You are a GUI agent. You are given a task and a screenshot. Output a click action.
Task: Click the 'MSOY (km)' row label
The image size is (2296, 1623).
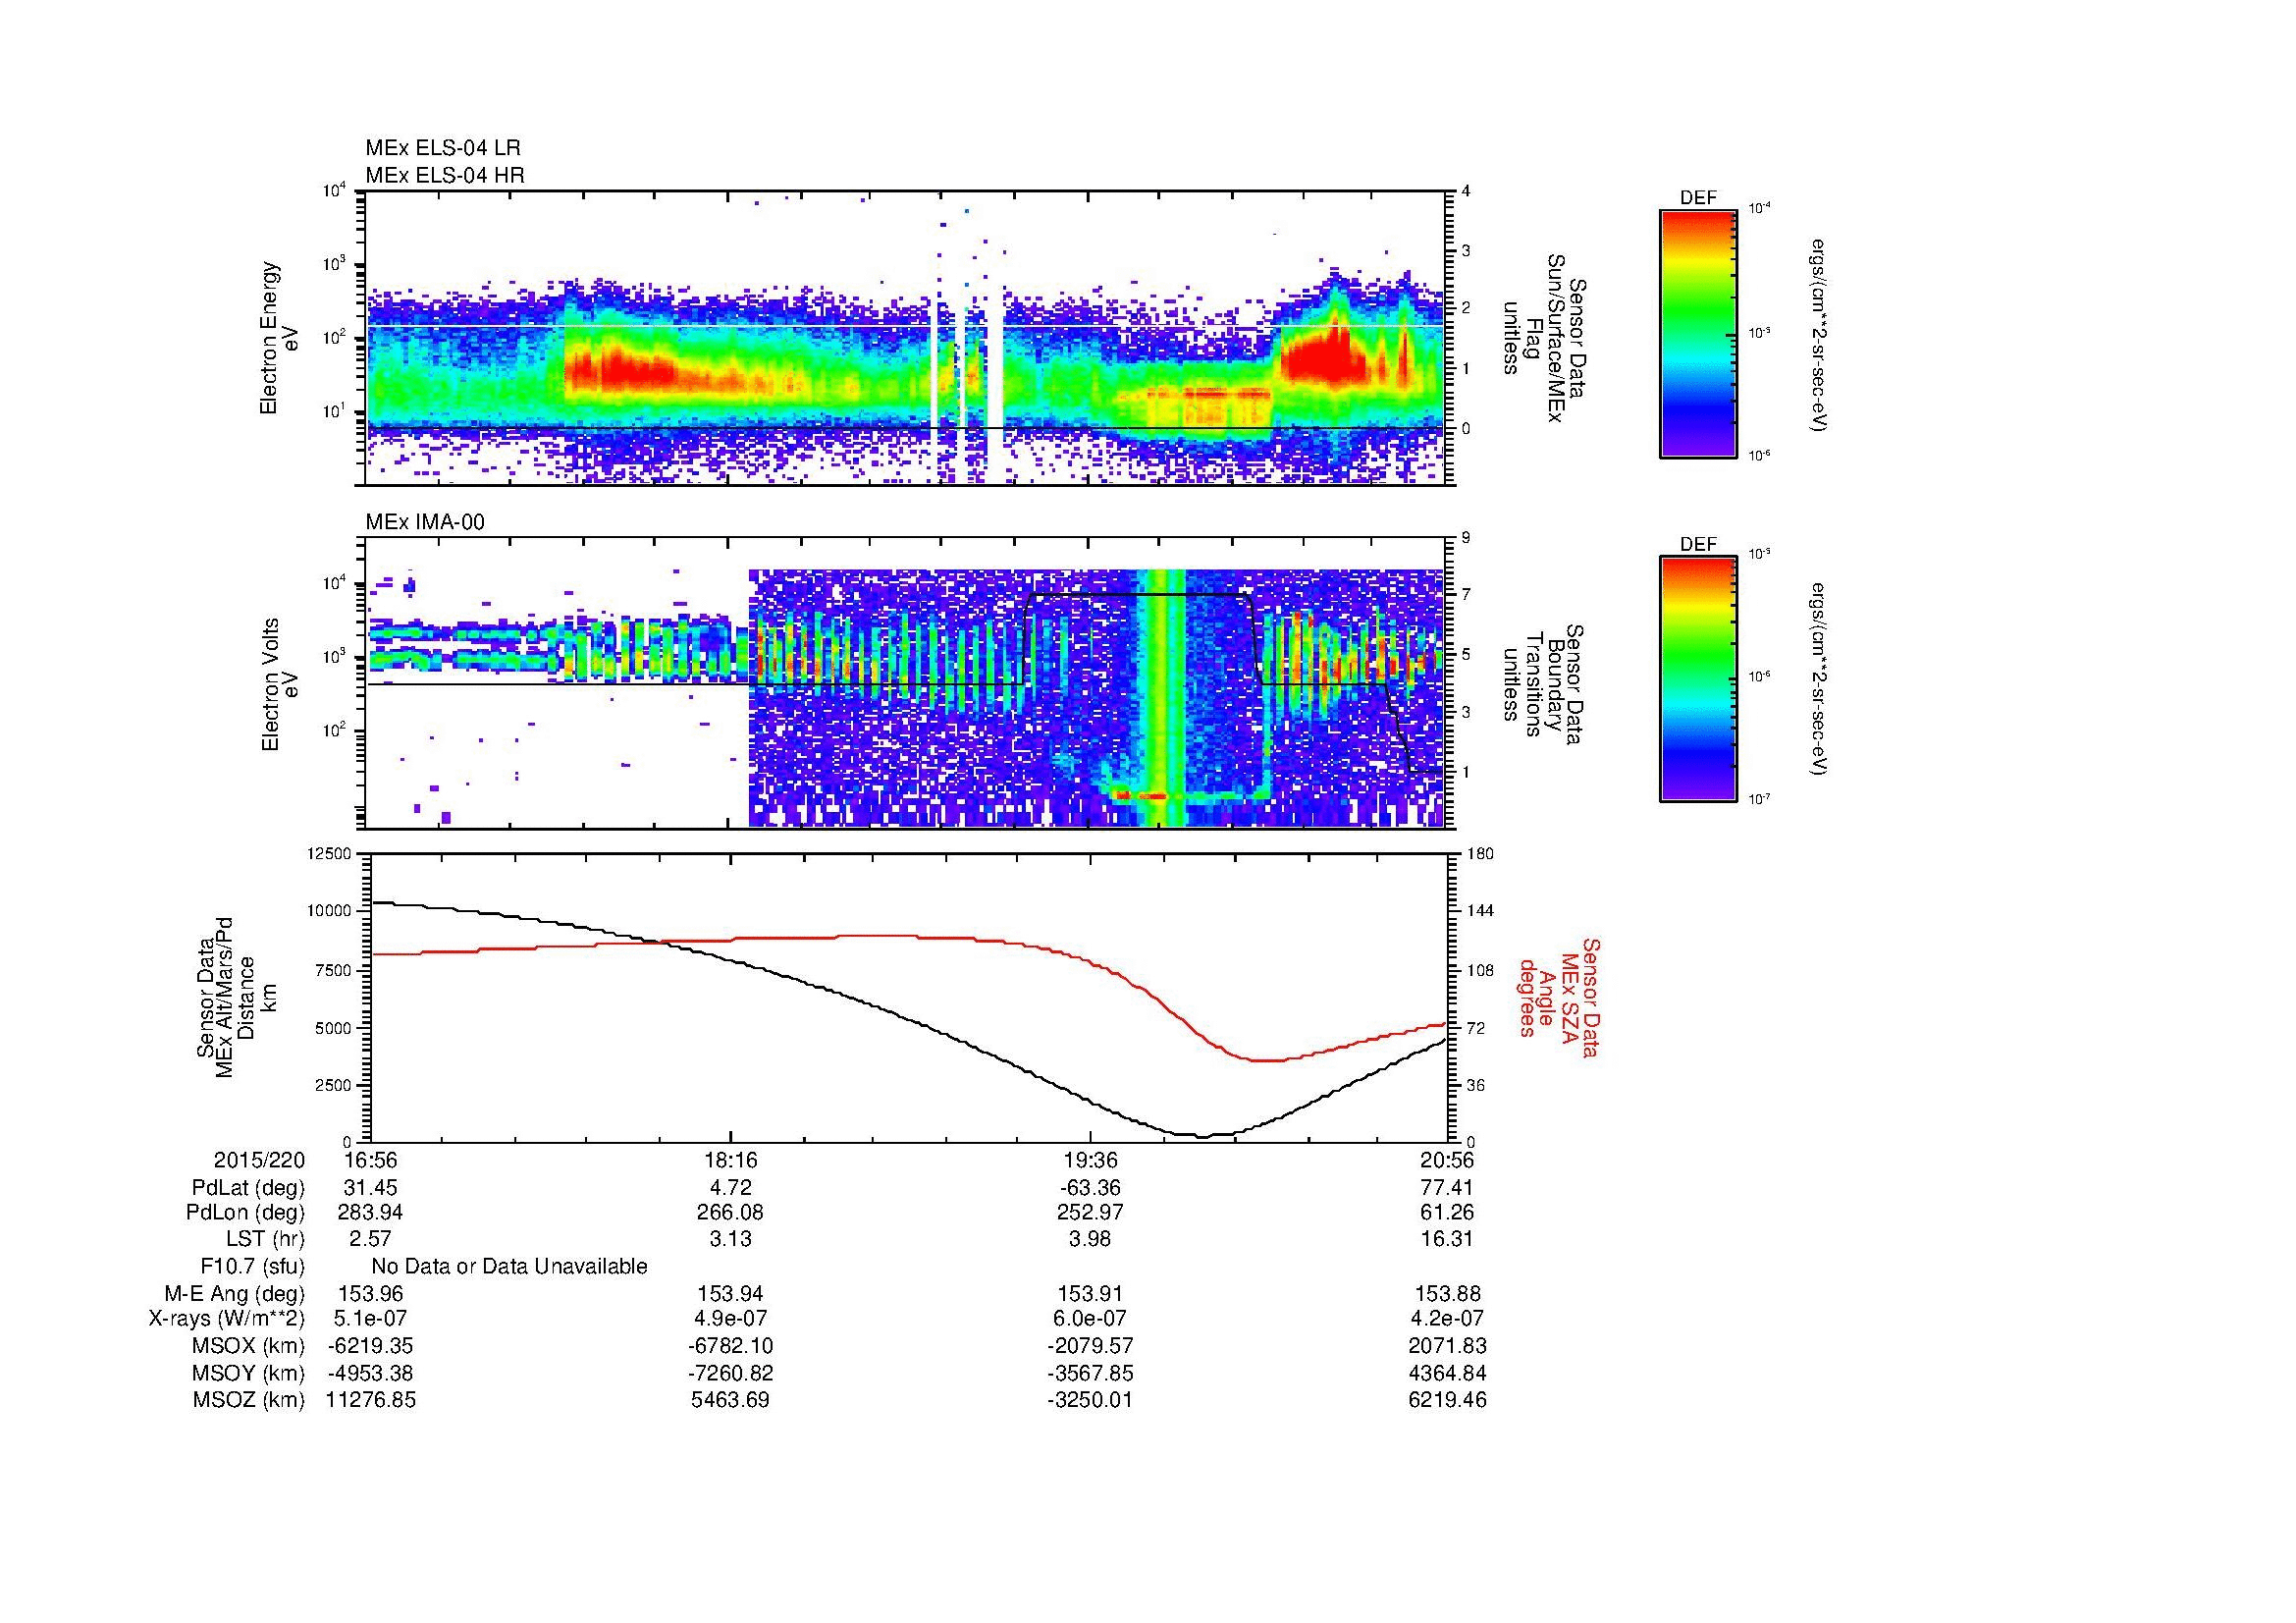point(248,1373)
